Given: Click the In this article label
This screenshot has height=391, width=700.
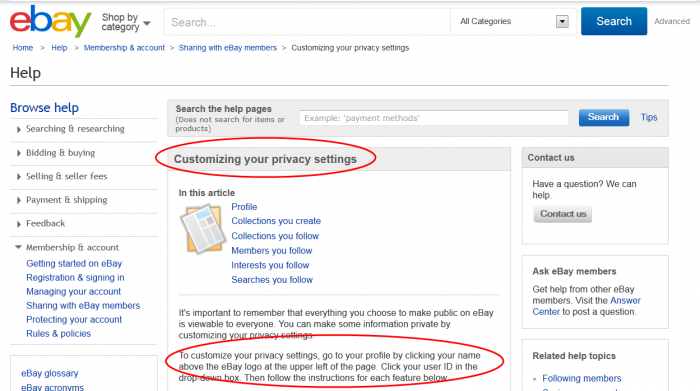Looking at the screenshot, I should (207, 193).
